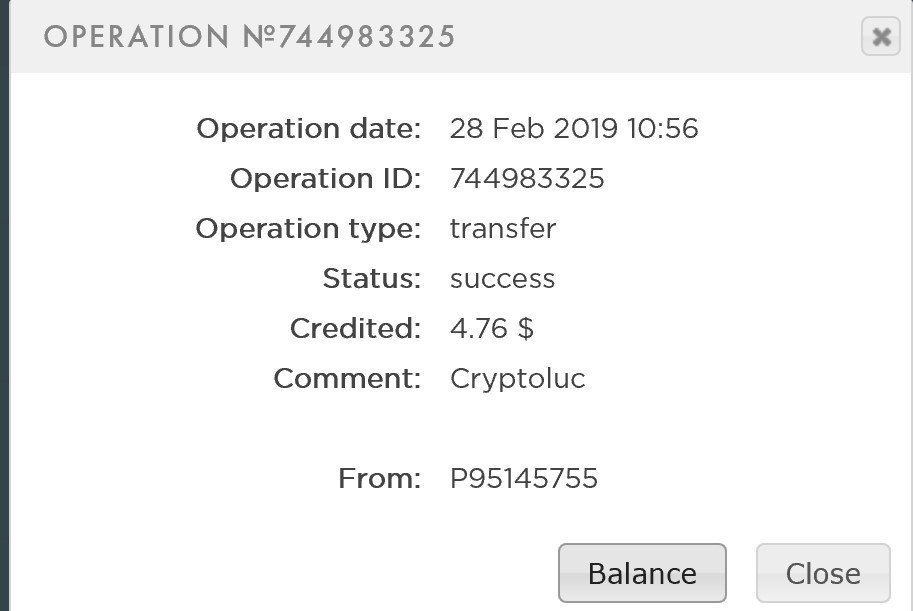The image size is (913, 611).
Task: Select the Operation ID value 744983325
Action: point(527,179)
